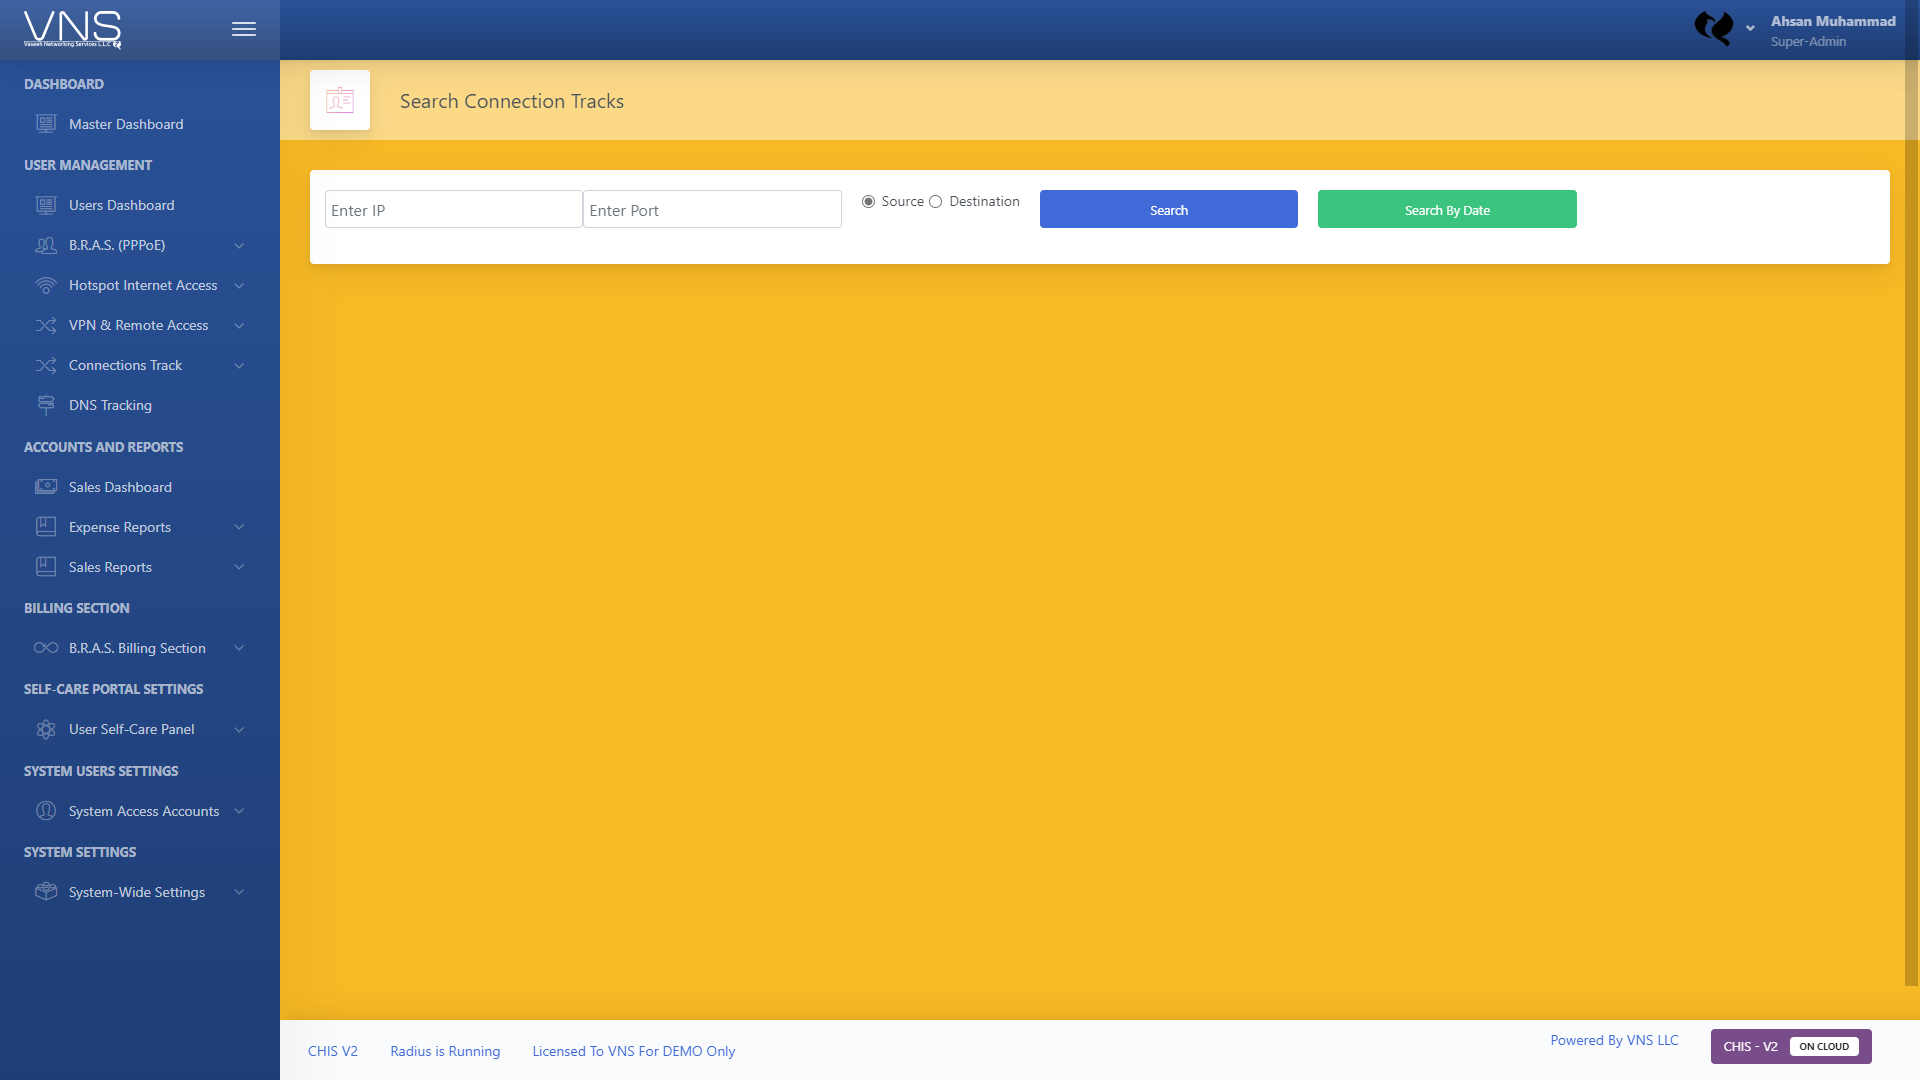Click the B.R.A.S. Billing Section infinity icon
This screenshot has width=1920, height=1080.
[46, 647]
